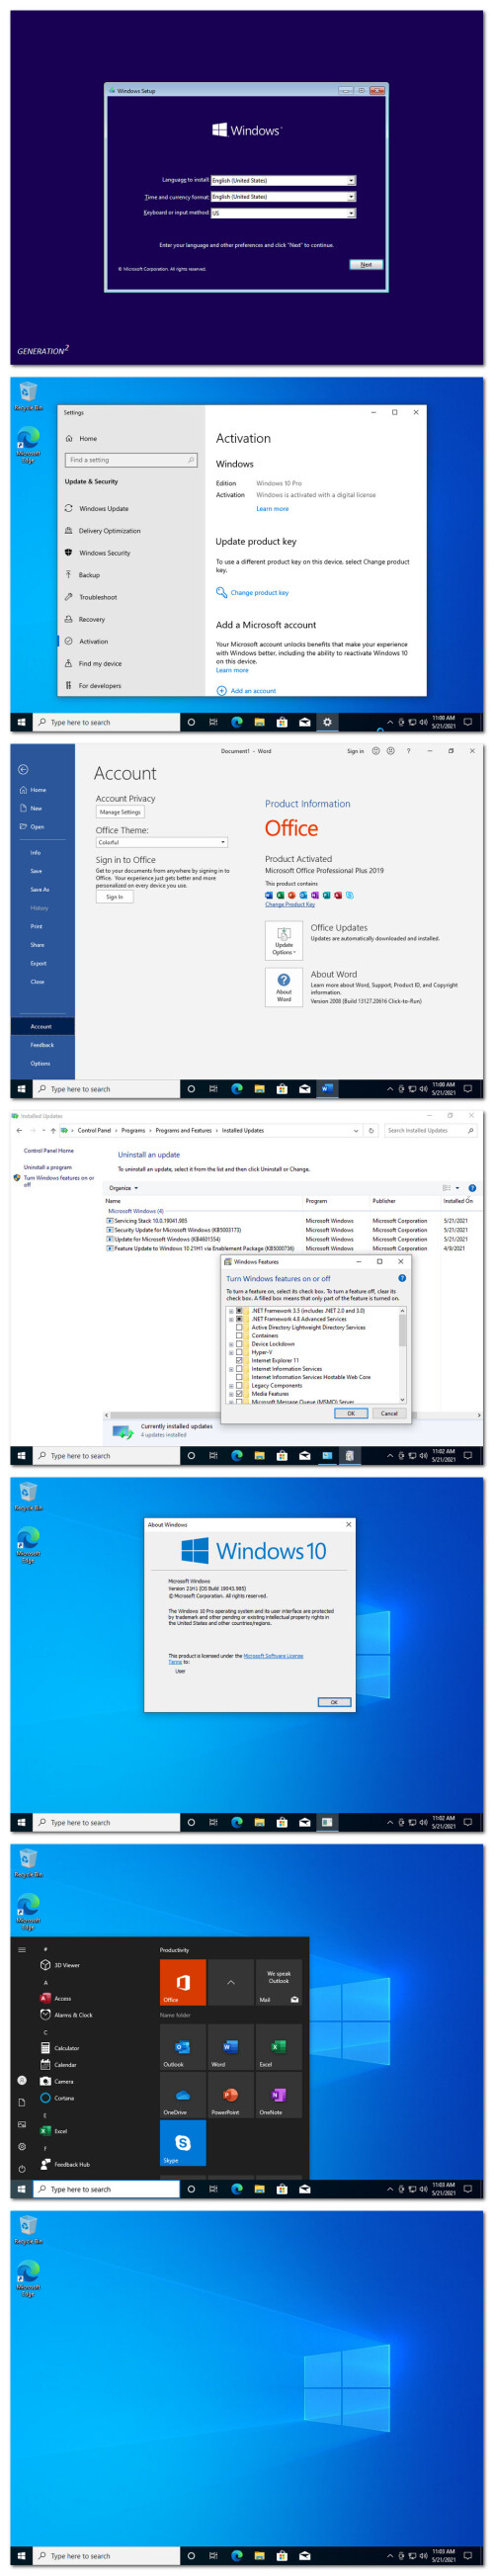Check the Device Lockdown checkbox
This screenshot has width=494, height=2576.
point(239,1344)
